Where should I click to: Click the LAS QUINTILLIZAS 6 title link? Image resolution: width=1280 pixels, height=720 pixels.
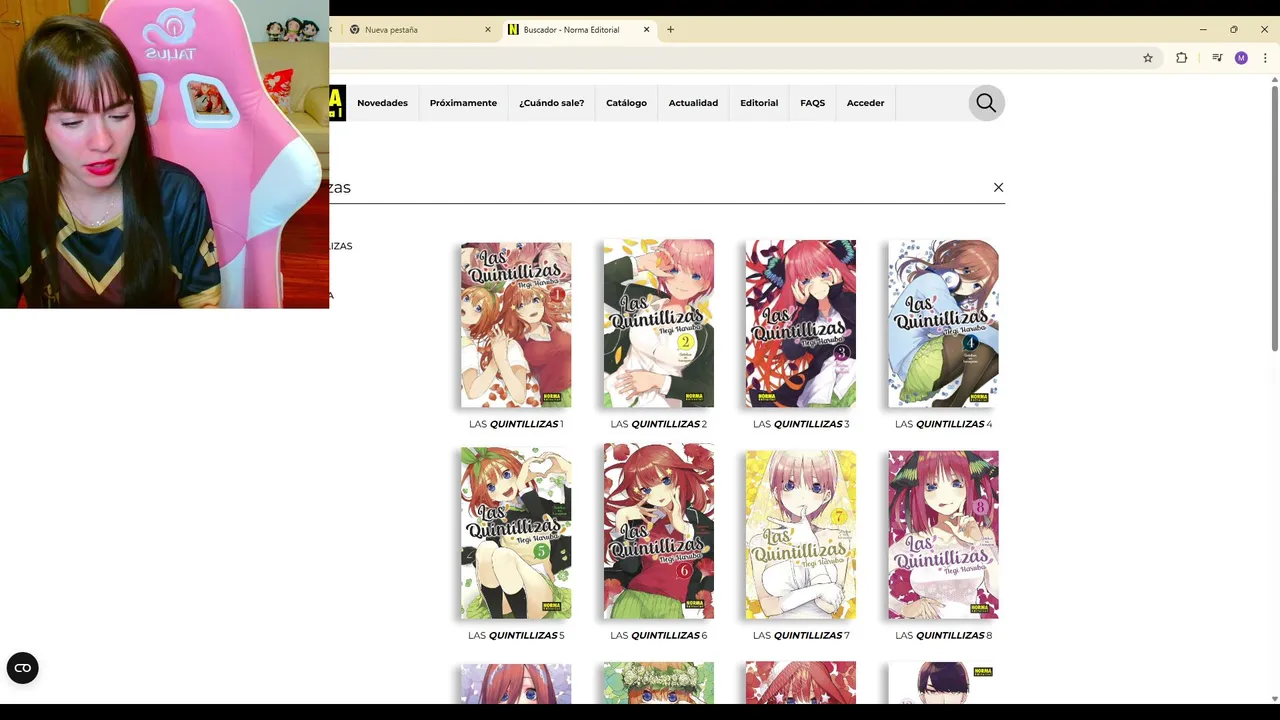tap(658, 635)
